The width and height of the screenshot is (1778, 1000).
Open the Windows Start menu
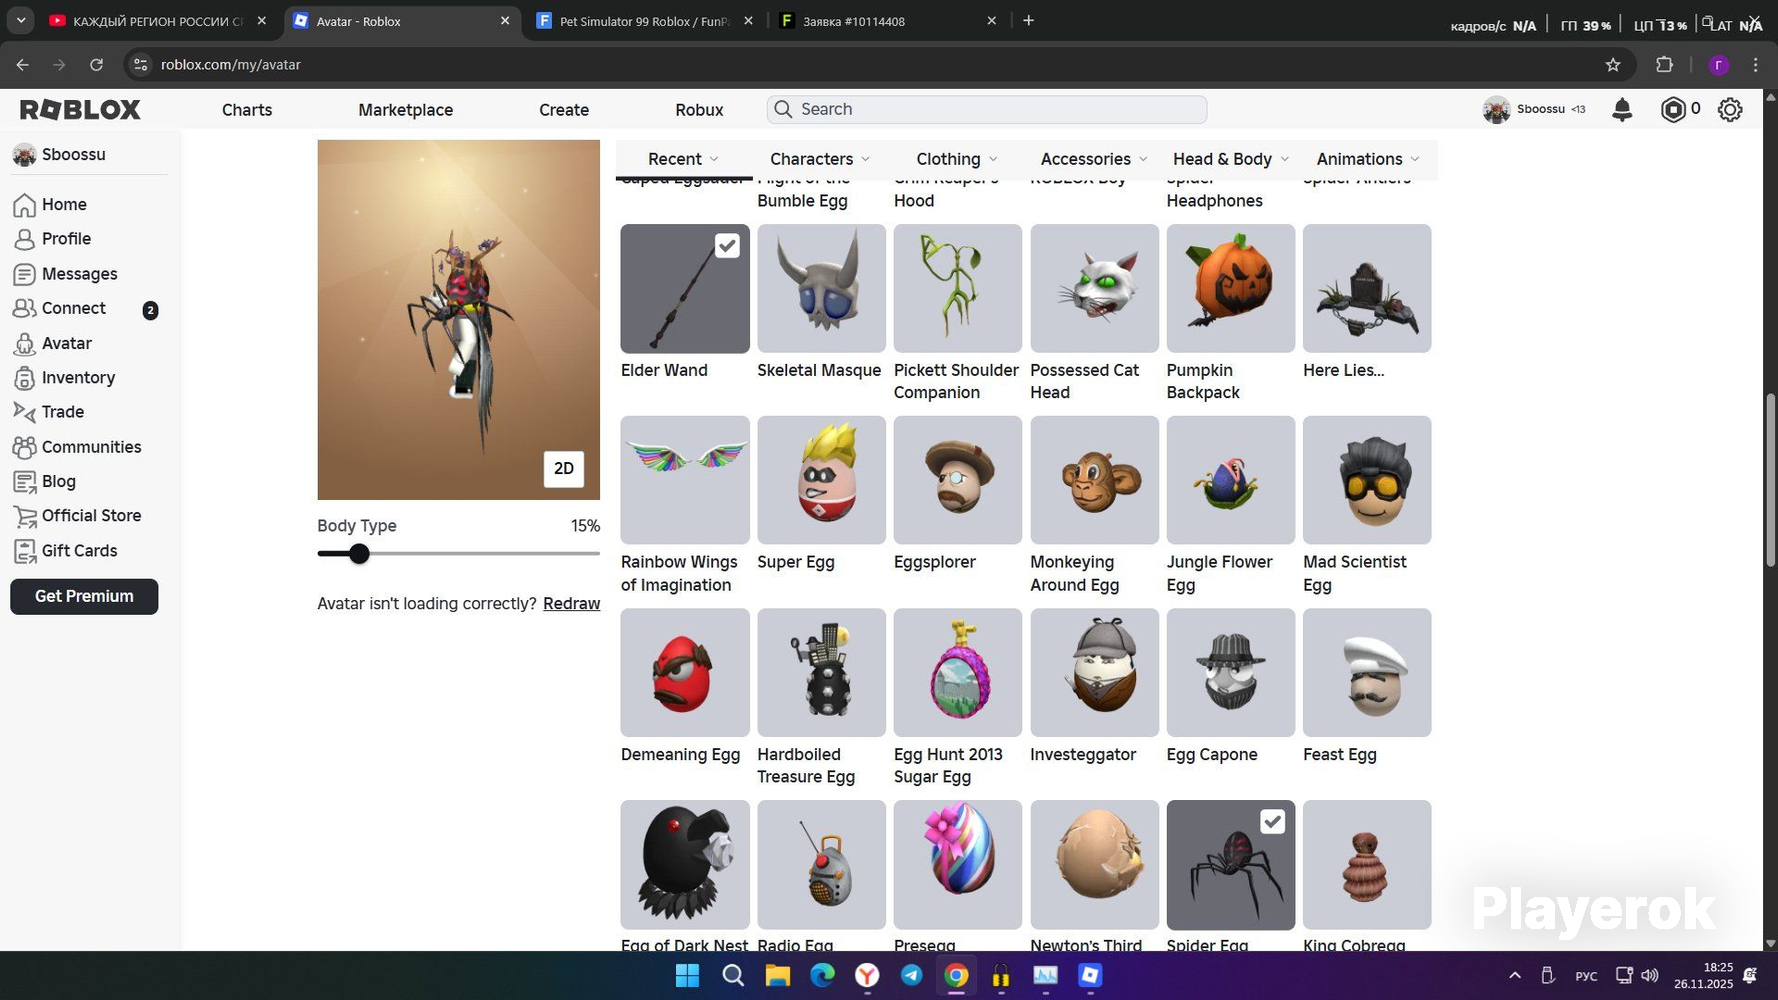tap(688, 976)
